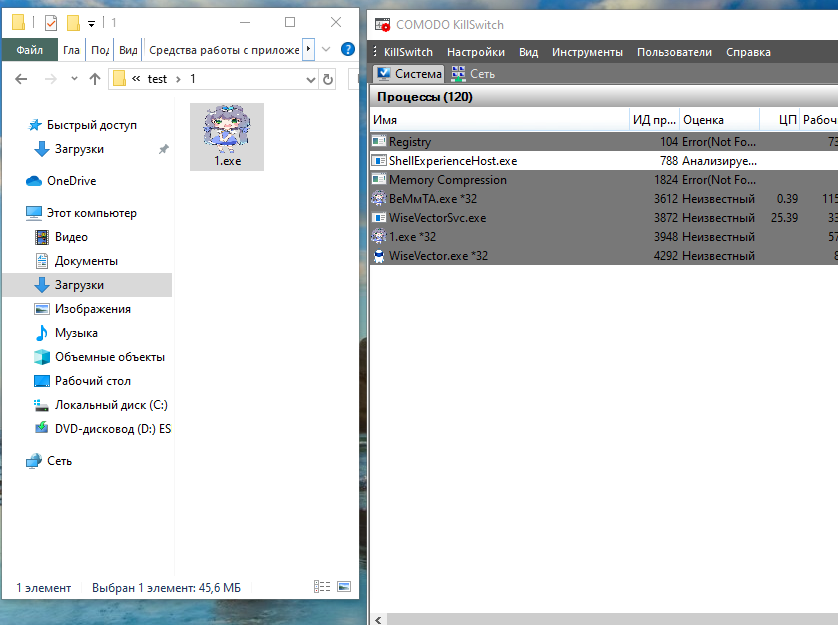Click the WiseVector.exe process icon
The height and width of the screenshot is (625, 838).
click(x=379, y=256)
